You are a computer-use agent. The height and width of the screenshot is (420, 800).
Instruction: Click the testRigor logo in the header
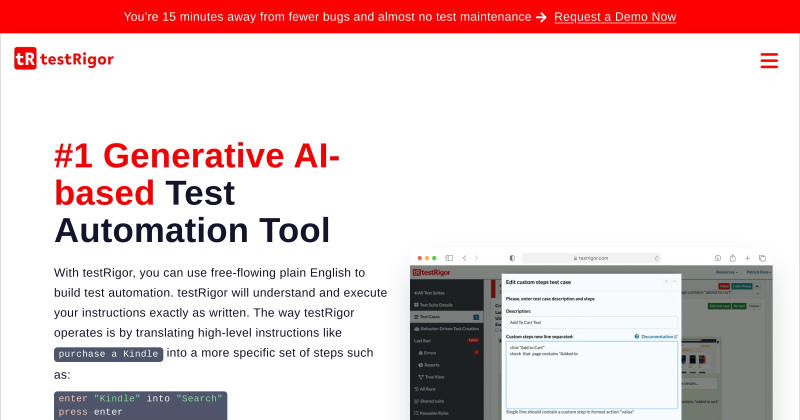point(64,59)
